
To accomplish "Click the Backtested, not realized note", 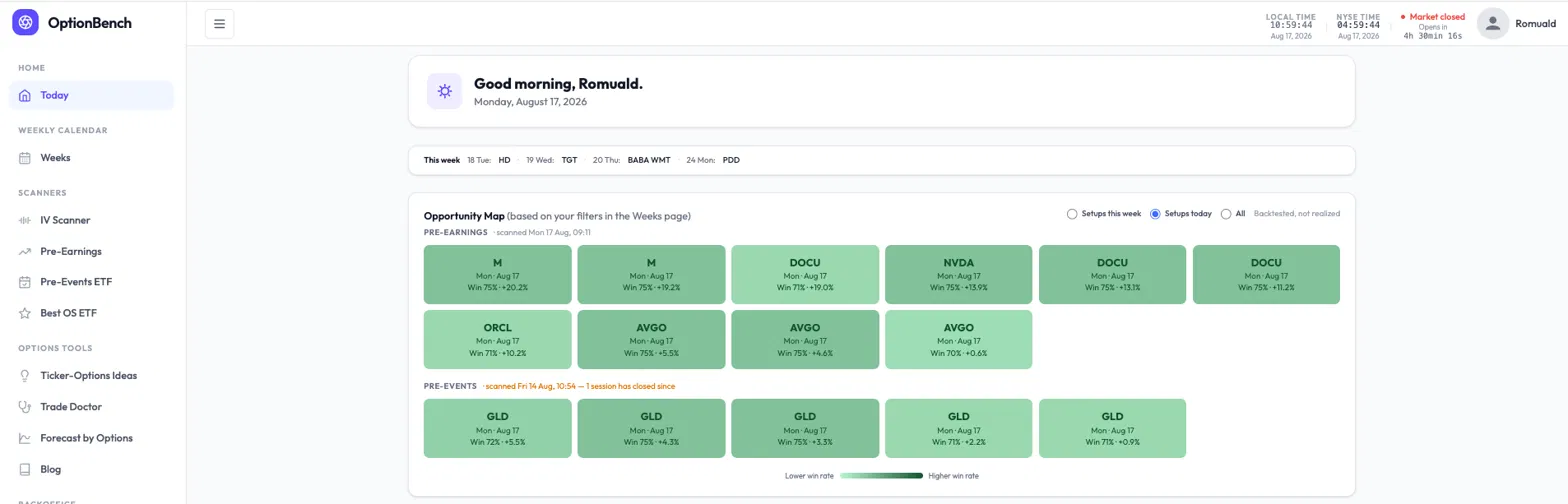I will pyautogui.click(x=1297, y=214).
